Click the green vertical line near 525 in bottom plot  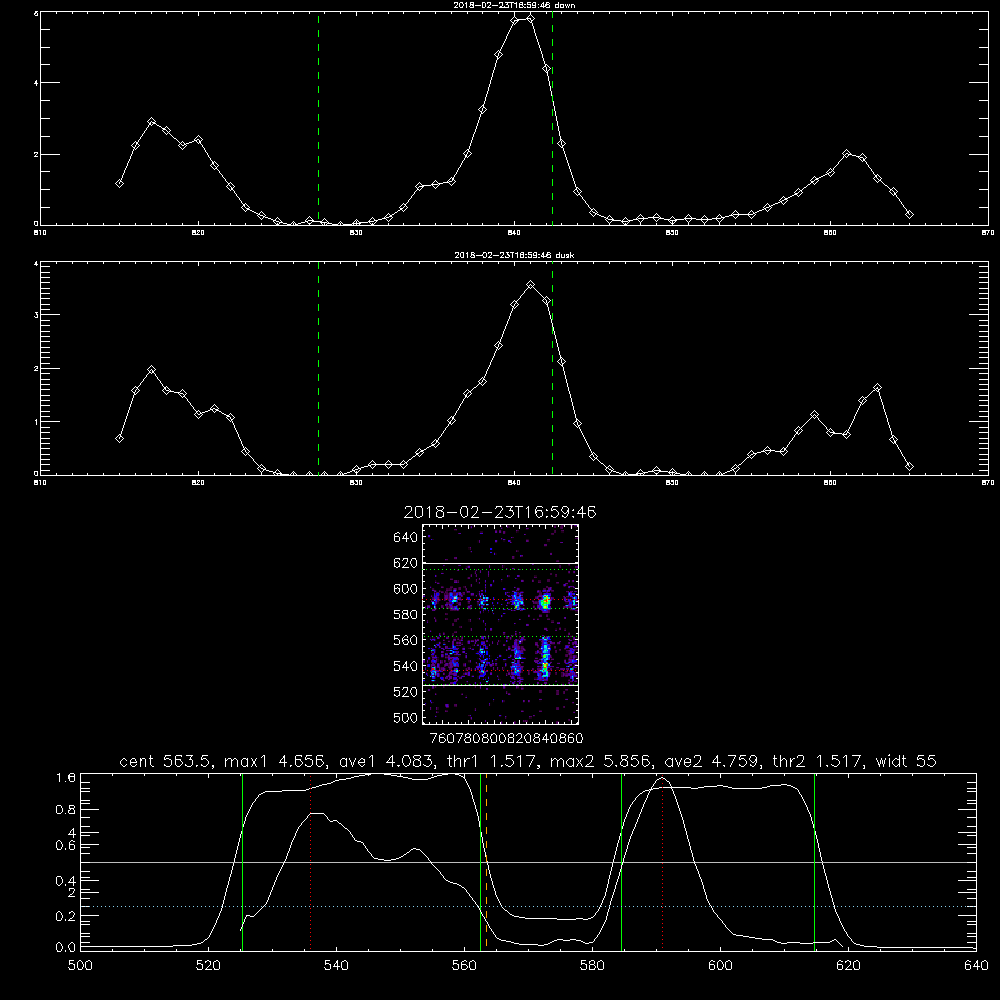click(x=242, y=861)
